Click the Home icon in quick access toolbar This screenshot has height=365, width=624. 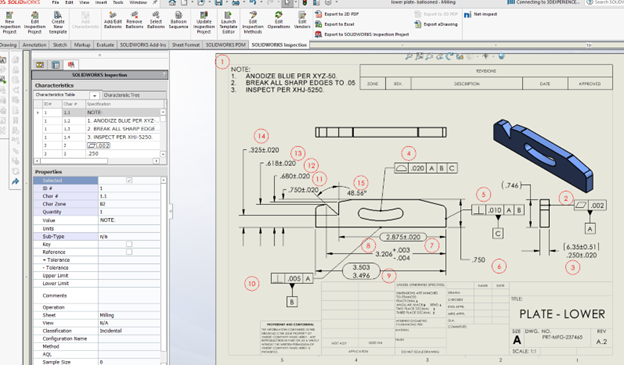[x=172, y=2]
